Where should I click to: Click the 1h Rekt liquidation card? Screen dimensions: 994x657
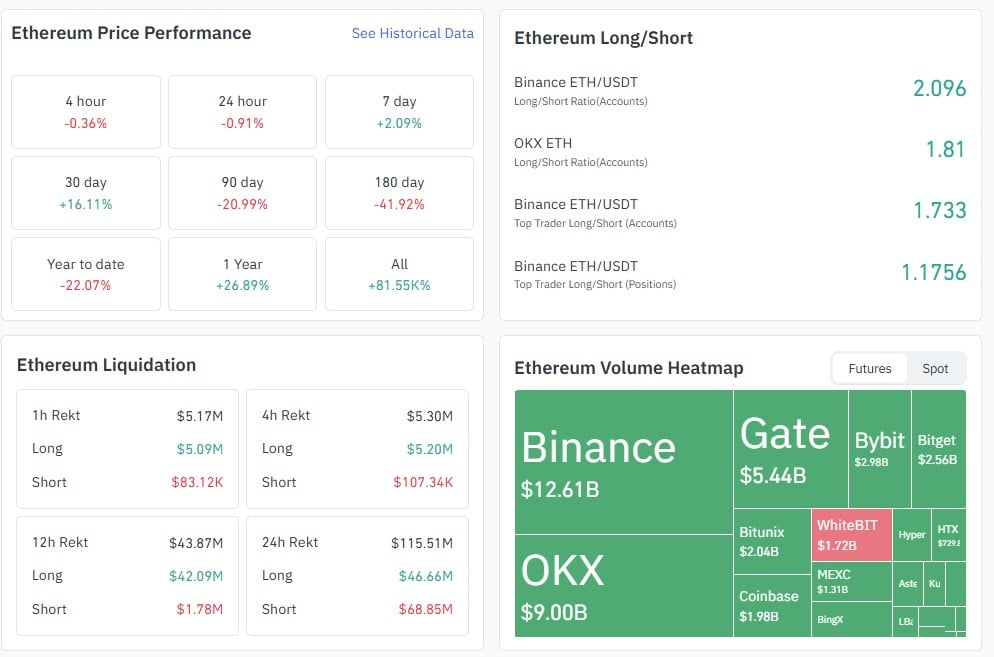127,448
